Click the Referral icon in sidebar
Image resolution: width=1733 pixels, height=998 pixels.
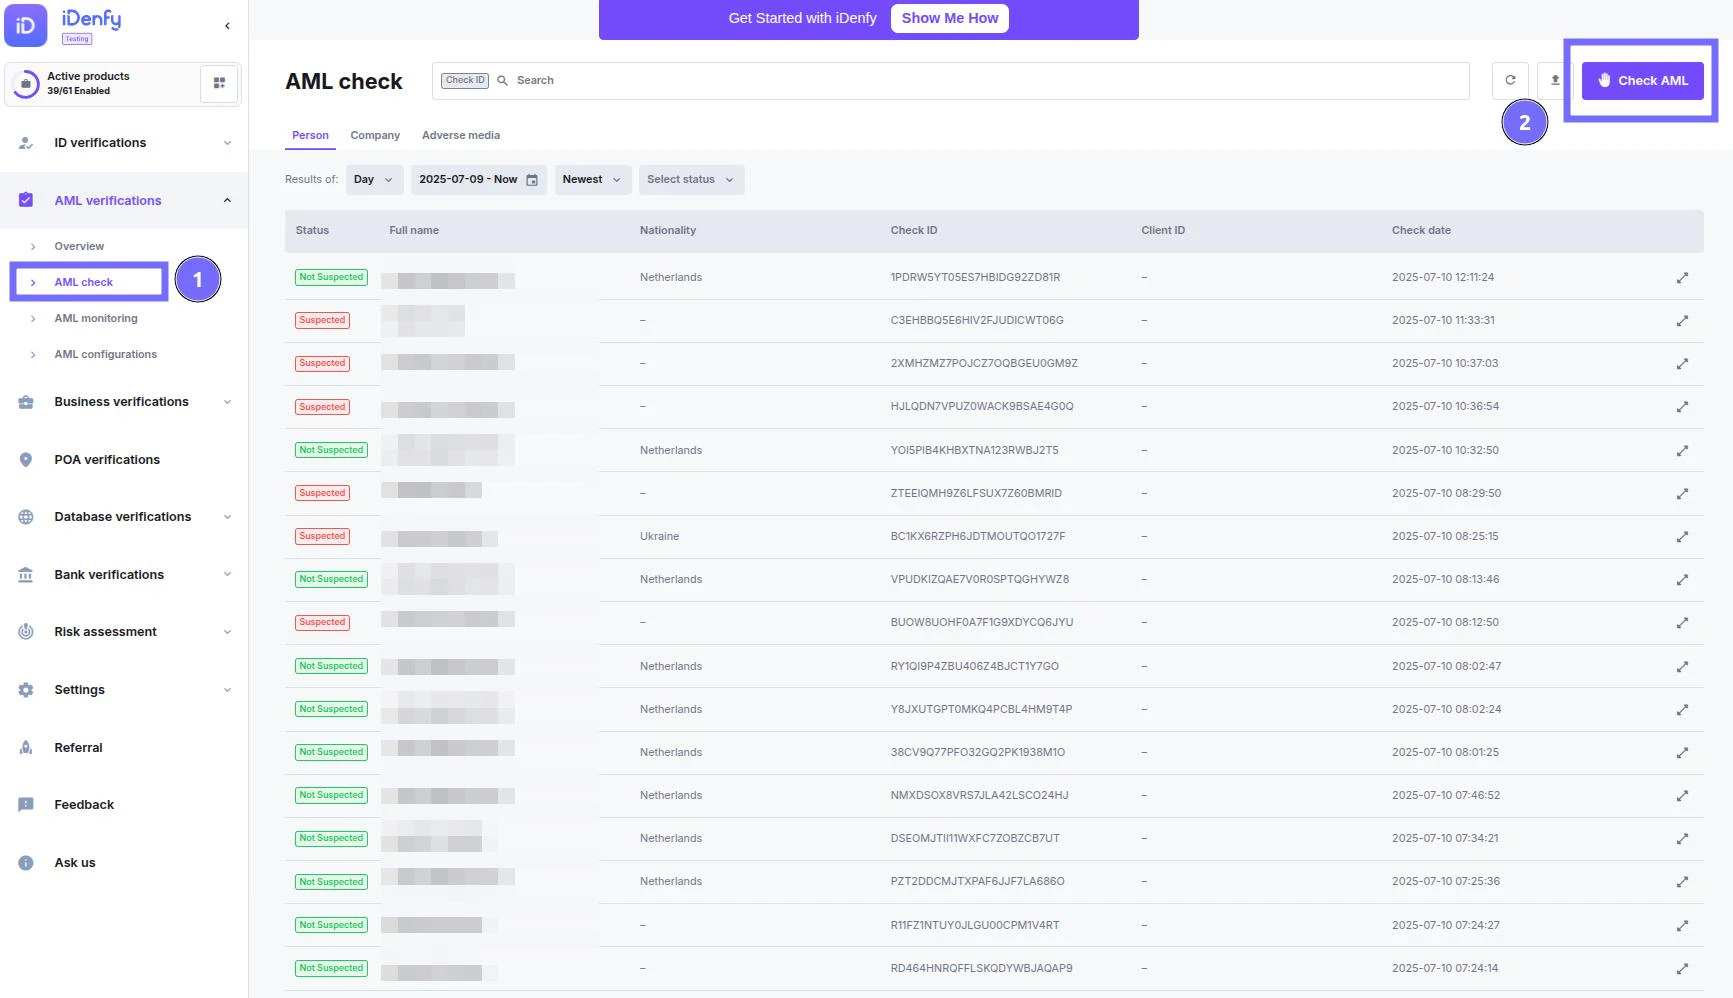26,748
